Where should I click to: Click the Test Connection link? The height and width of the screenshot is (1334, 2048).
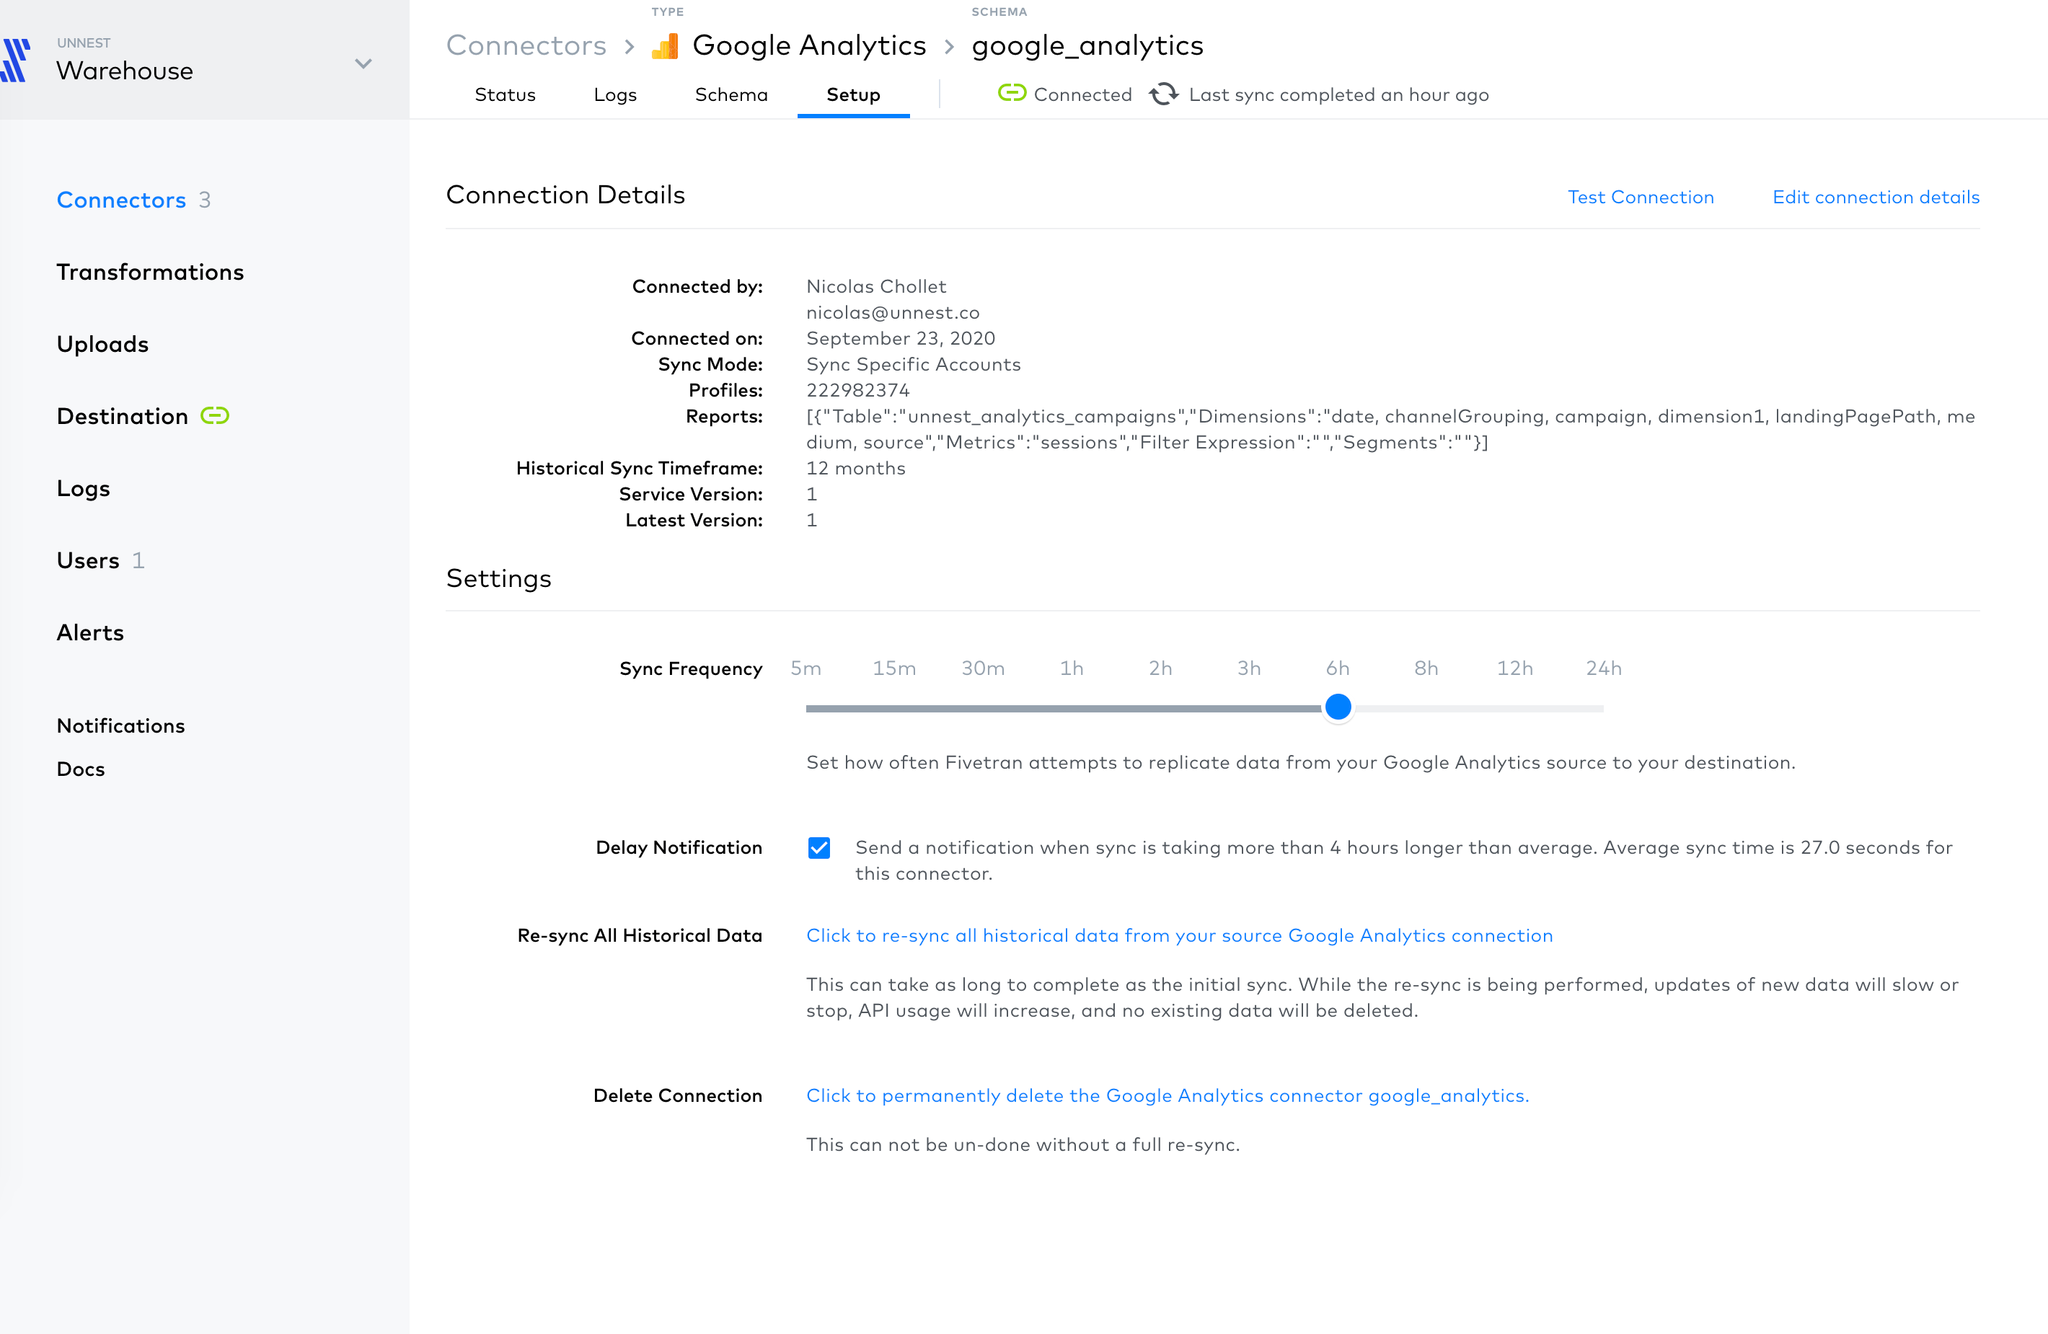1640,197
